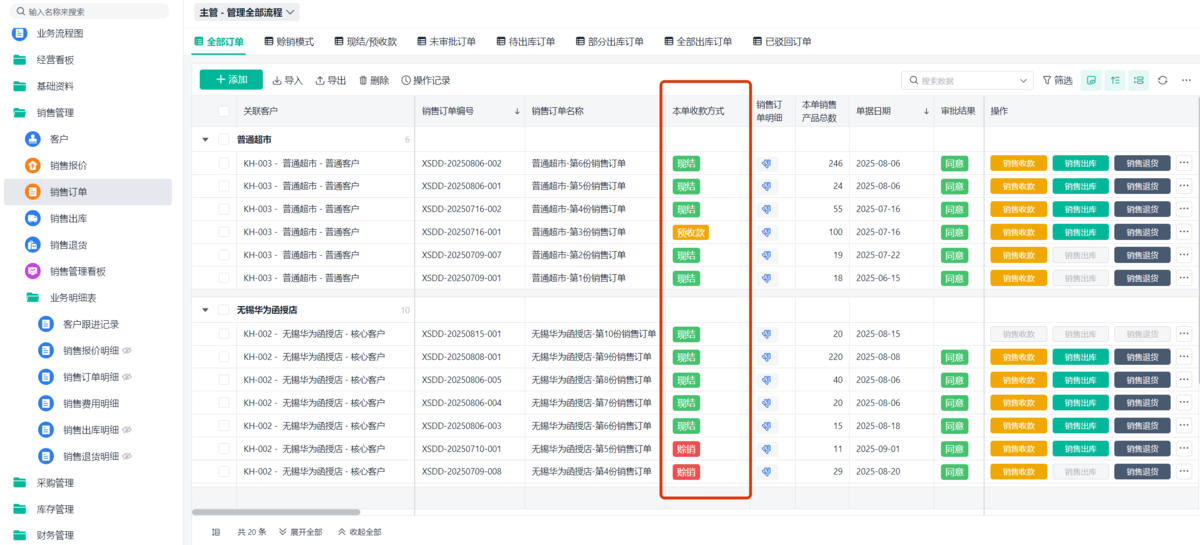Tick the select-all checkbox in the header
The width and height of the screenshot is (1200, 545).
pyautogui.click(x=224, y=111)
